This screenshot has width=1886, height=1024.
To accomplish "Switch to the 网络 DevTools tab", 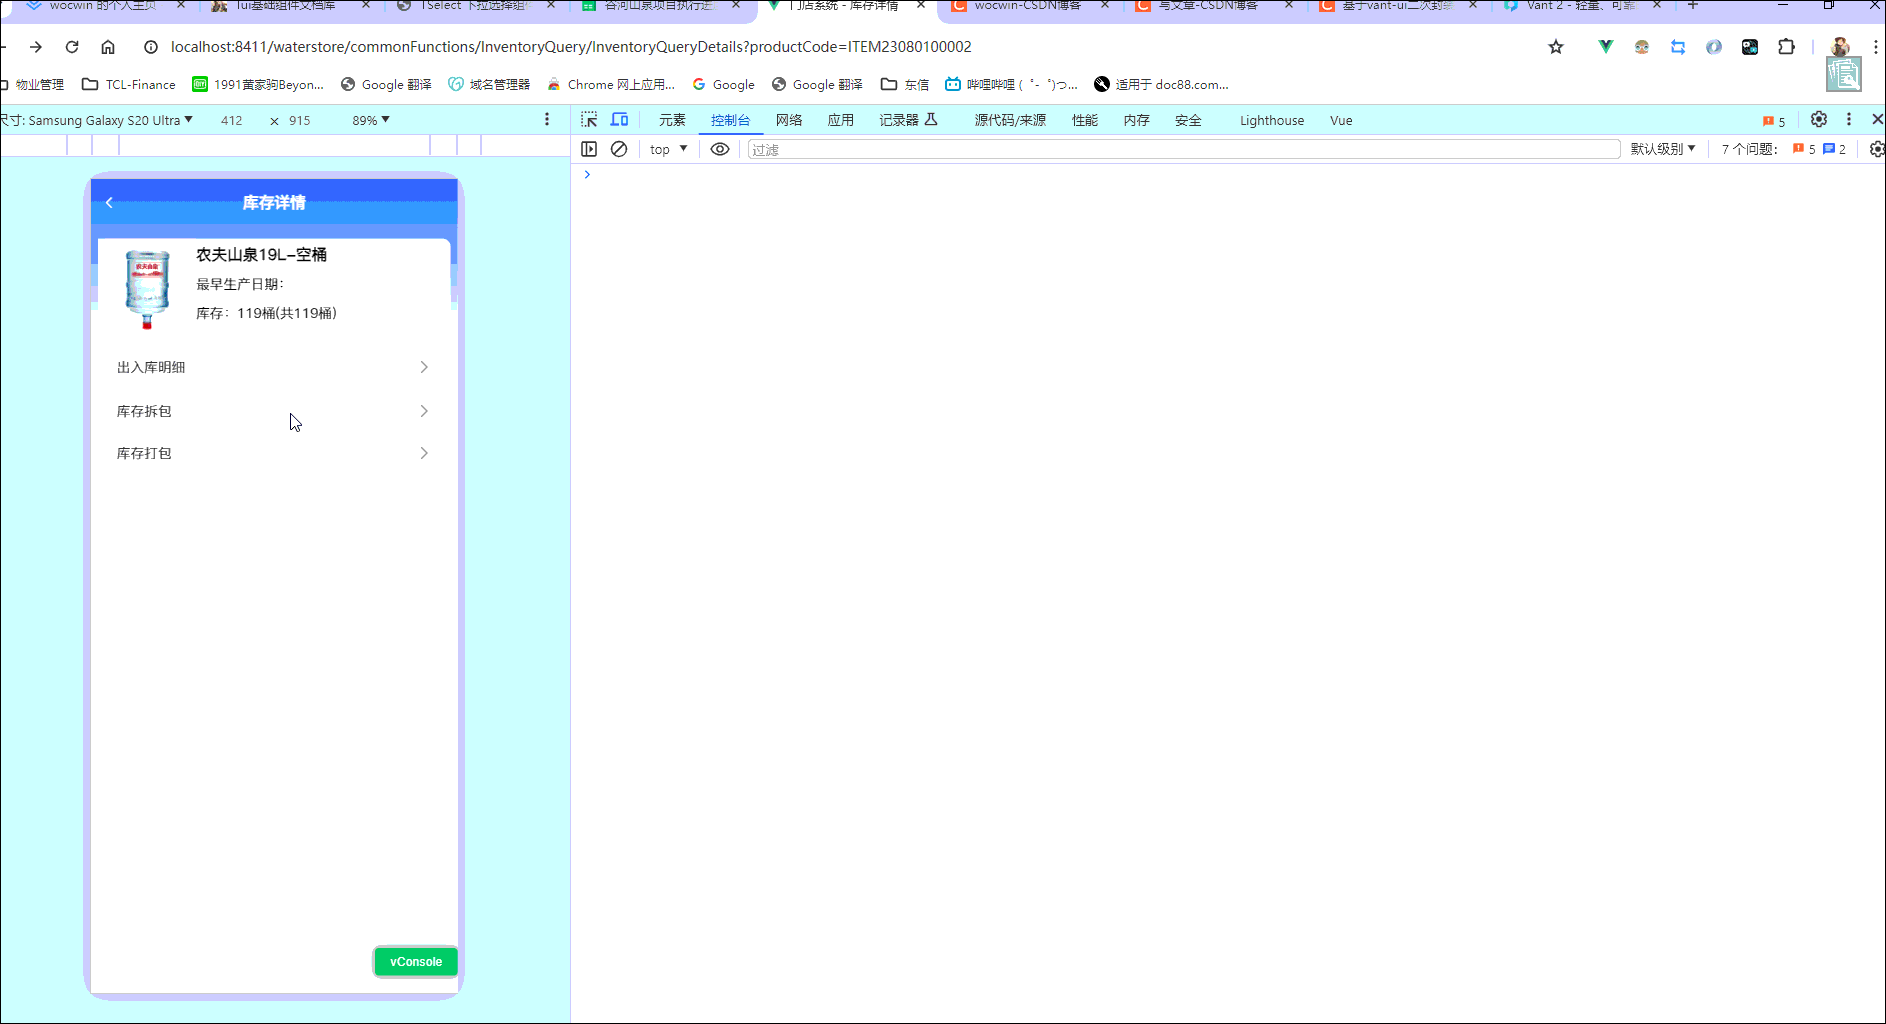I will [x=789, y=120].
